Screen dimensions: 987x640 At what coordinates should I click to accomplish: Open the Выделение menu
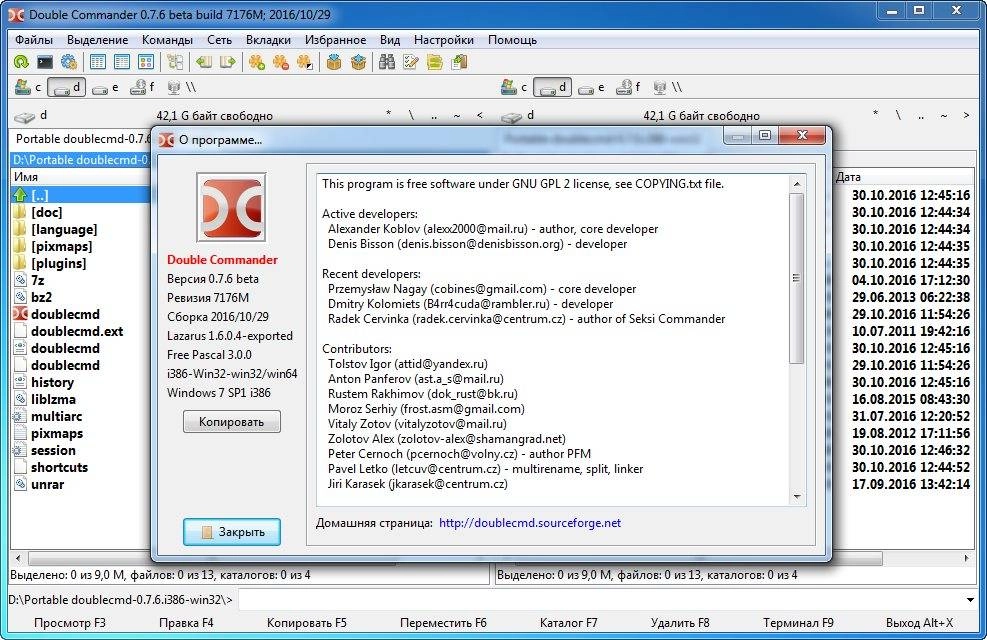pyautogui.click(x=98, y=40)
